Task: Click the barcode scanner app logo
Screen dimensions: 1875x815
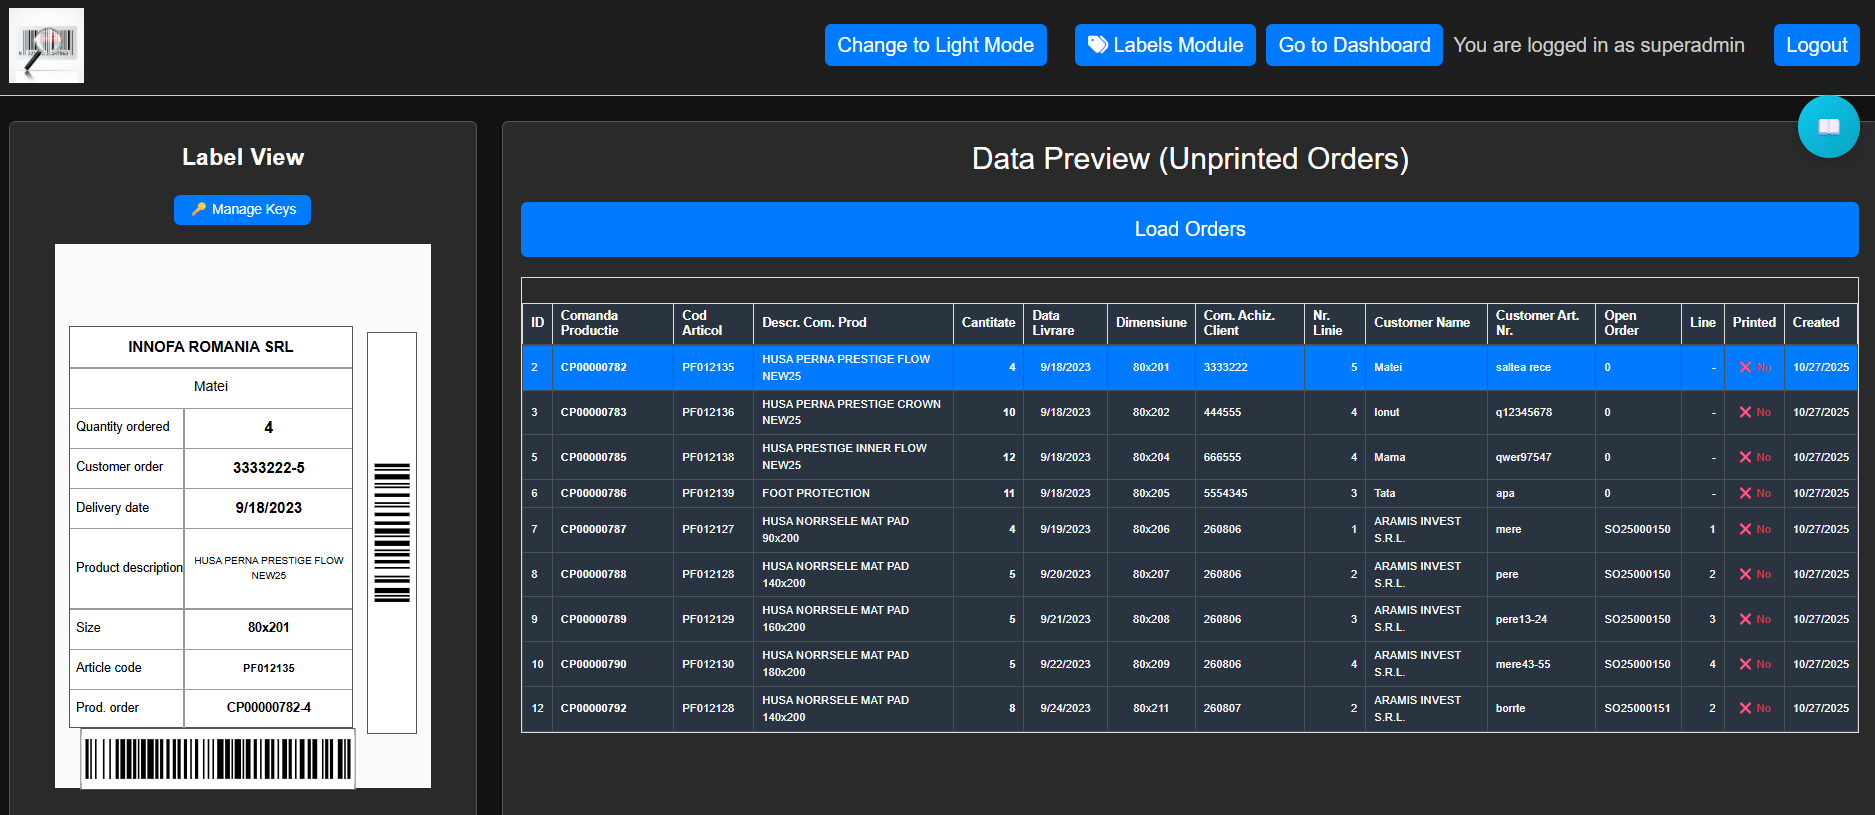Action: coord(46,46)
